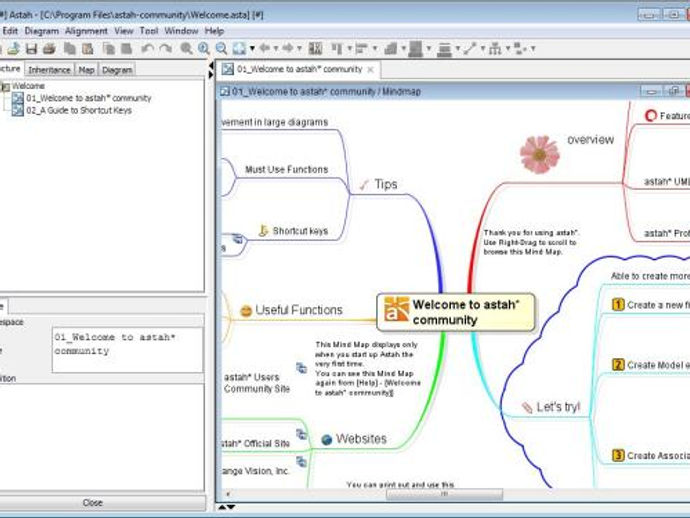Screen dimensions: 690x518
Task: Click the Forward navigation arrow icon
Action: click(x=288, y=48)
